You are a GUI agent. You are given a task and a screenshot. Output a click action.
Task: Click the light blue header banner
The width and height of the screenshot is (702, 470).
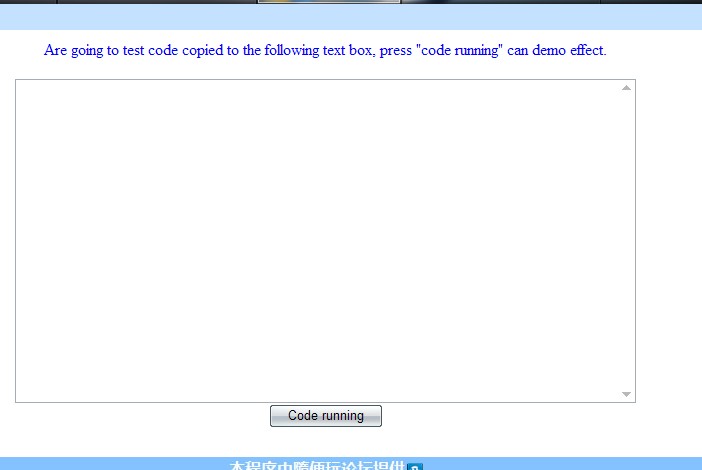[x=350, y=17]
